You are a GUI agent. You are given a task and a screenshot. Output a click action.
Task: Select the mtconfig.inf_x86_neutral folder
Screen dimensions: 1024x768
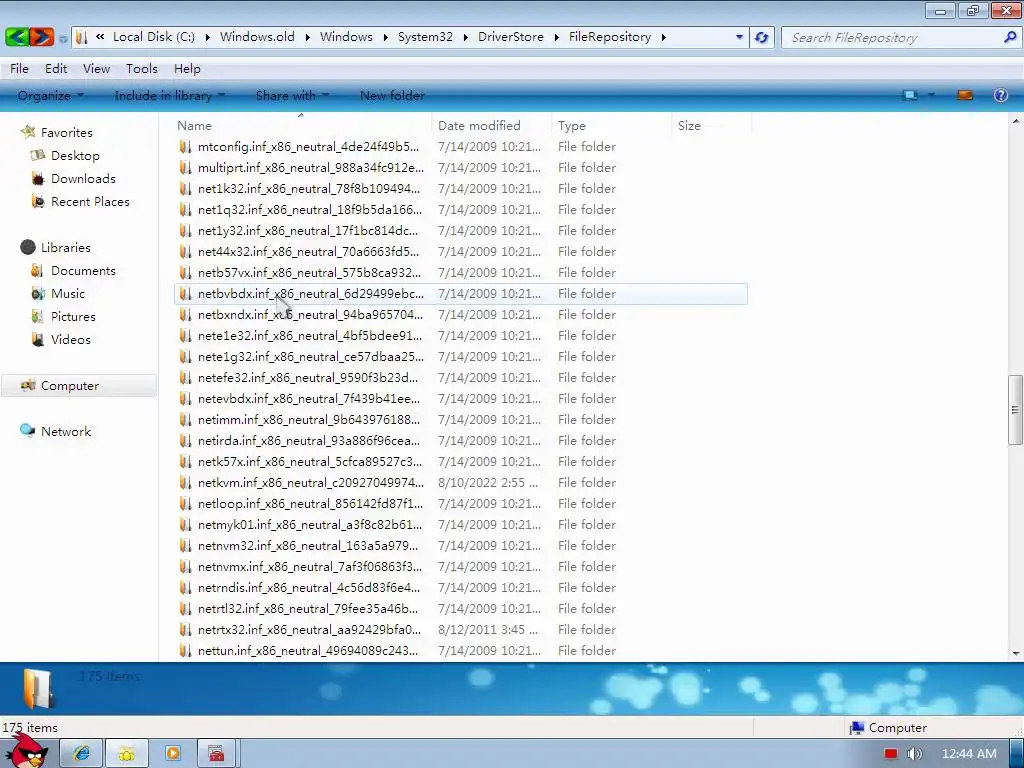tap(461, 147)
